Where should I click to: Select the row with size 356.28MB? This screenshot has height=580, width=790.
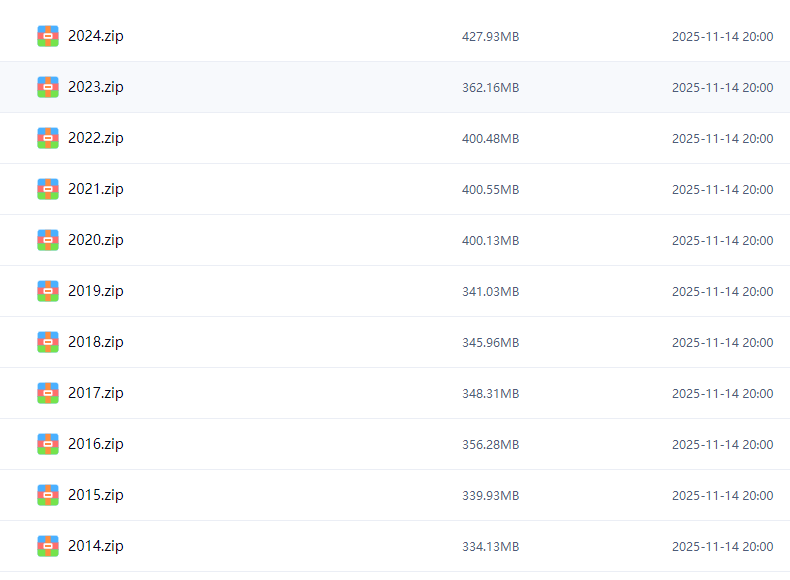coord(490,445)
